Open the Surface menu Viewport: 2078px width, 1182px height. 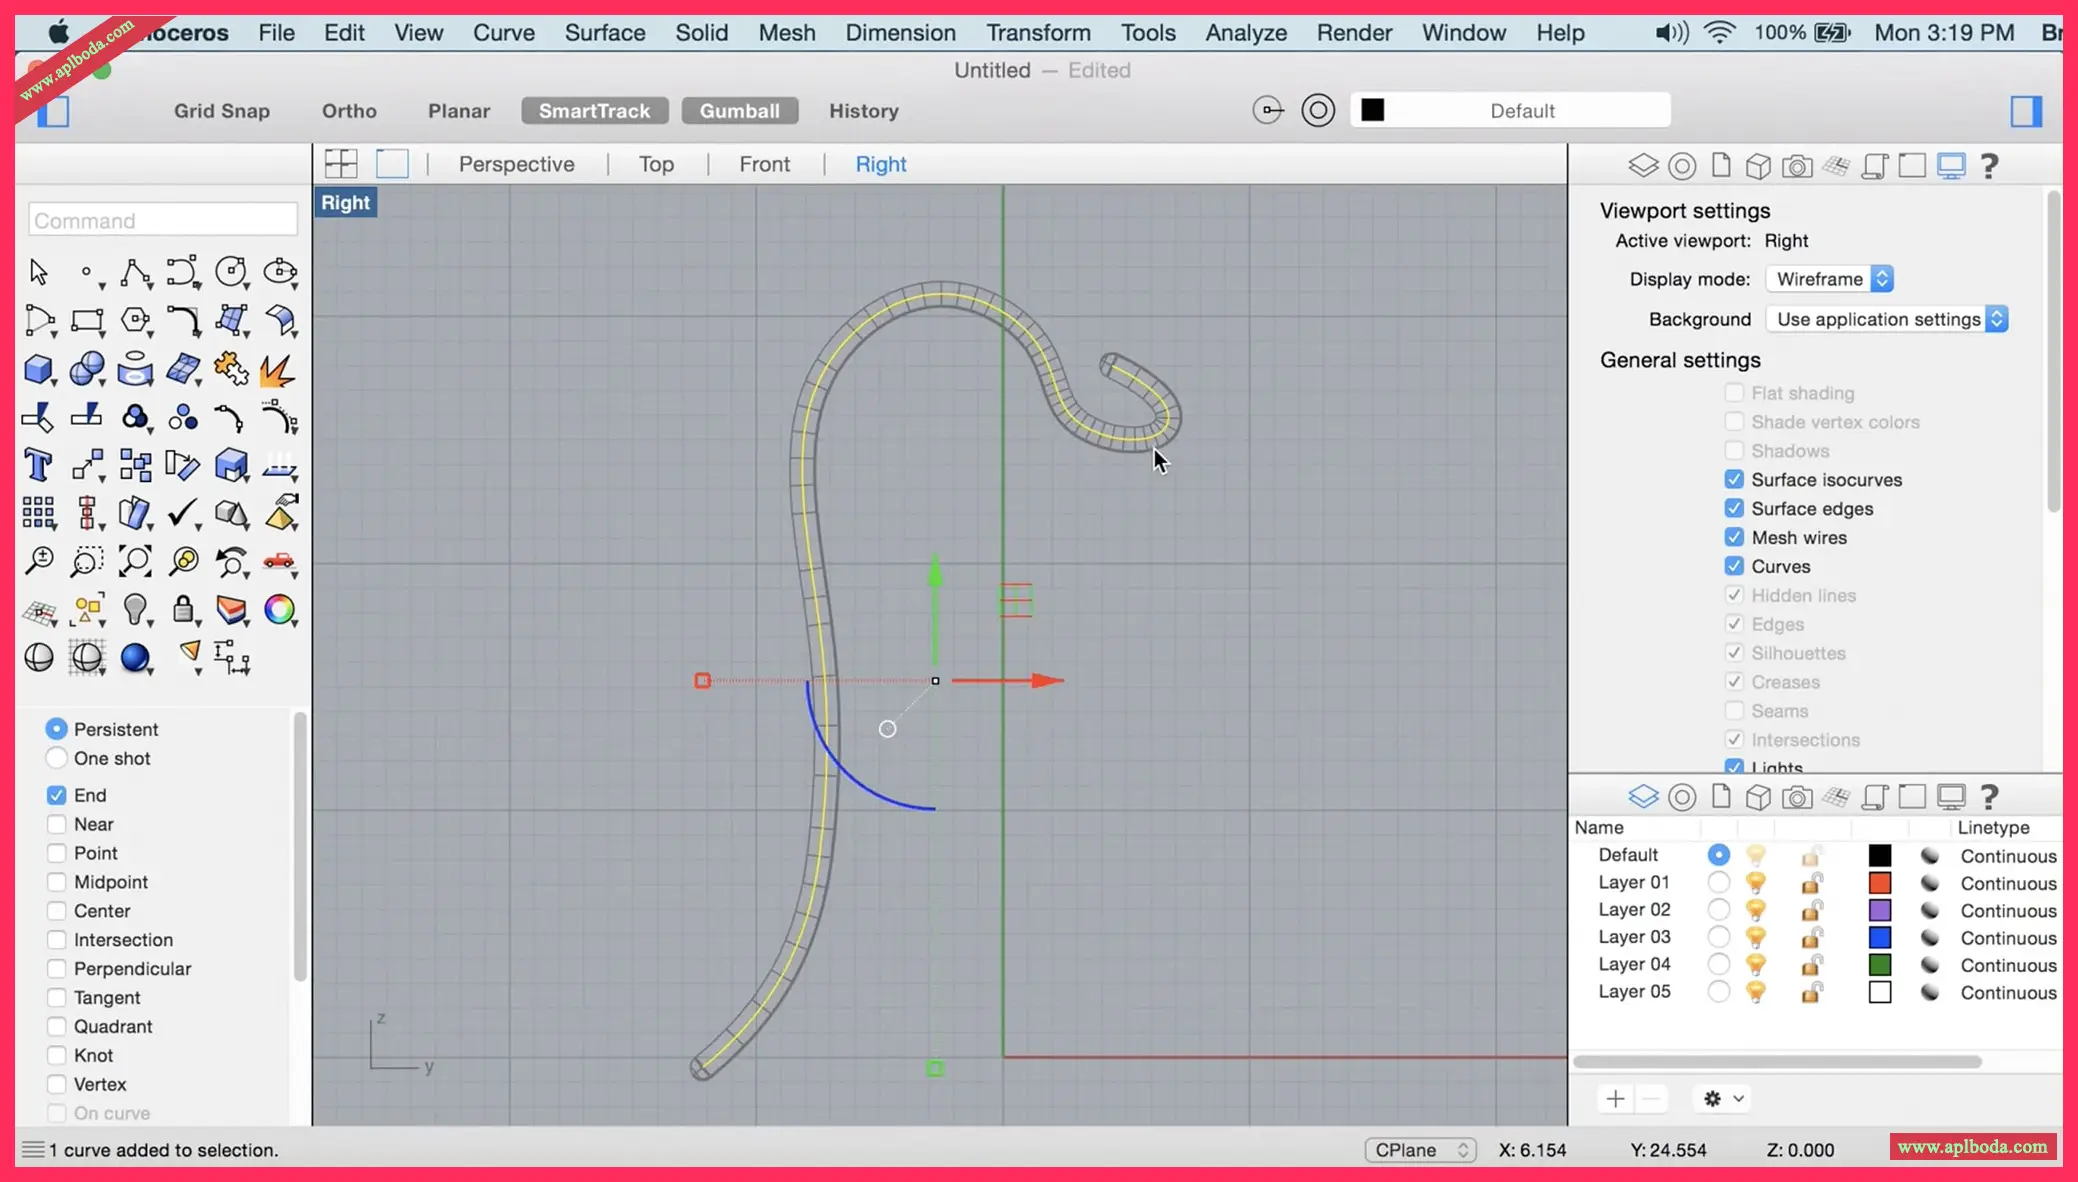coord(604,32)
